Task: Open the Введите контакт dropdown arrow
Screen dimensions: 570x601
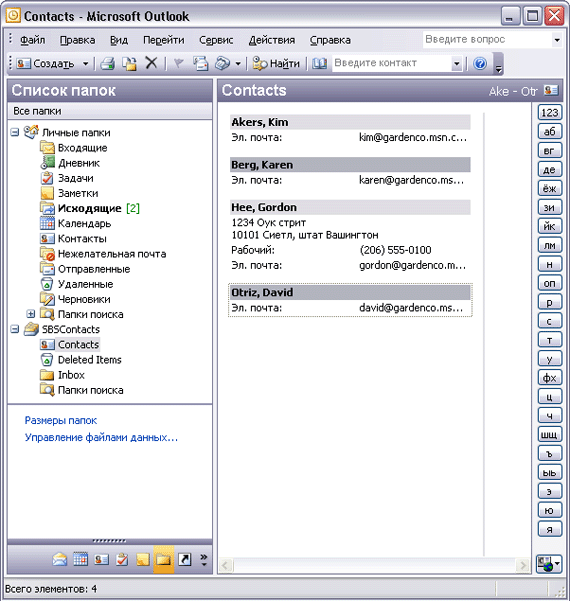Action: [x=456, y=64]
